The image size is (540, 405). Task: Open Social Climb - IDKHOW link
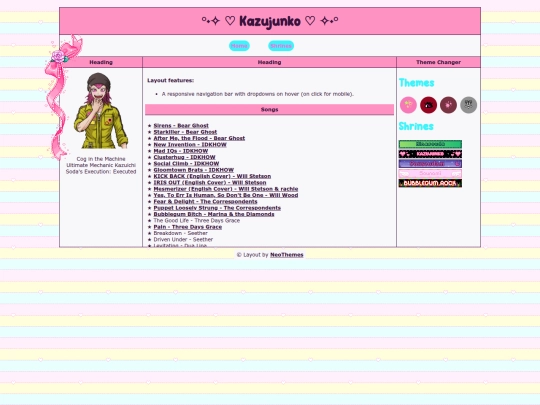click(x=186, y=164)
